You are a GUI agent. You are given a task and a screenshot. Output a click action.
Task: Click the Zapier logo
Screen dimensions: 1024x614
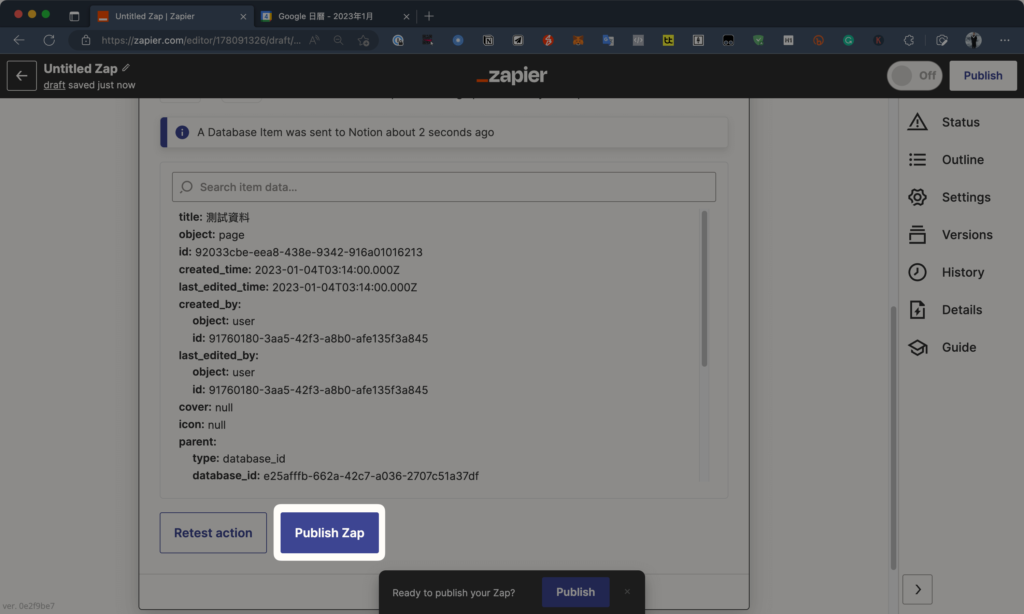(x=511, y=76)
